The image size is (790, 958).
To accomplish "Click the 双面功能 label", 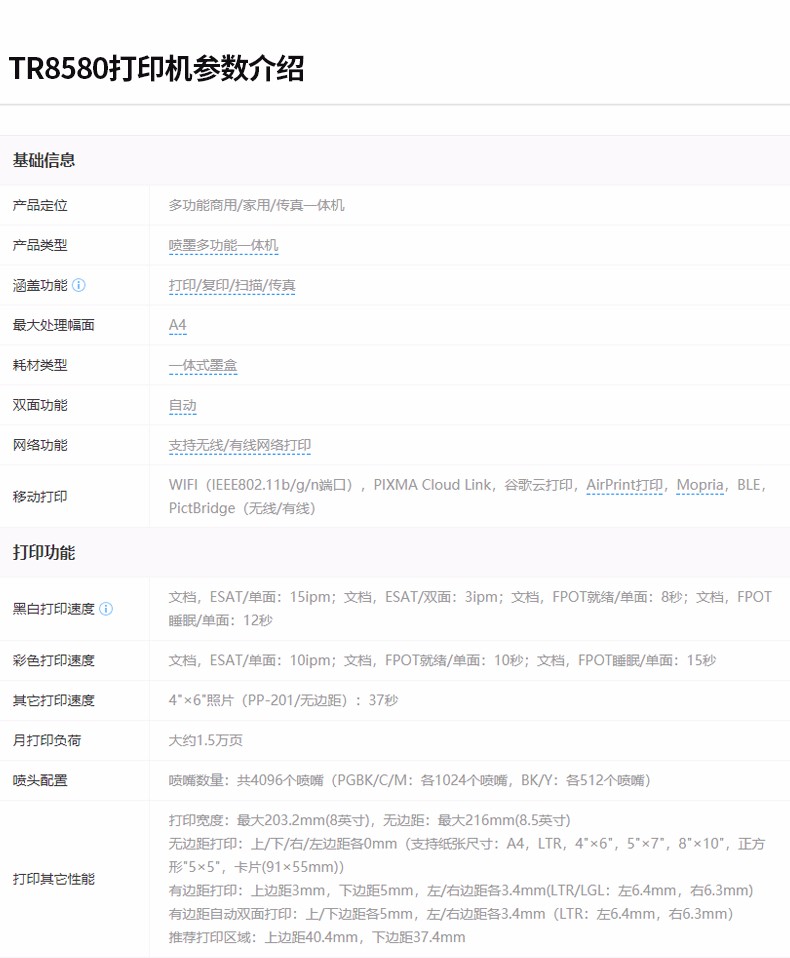I will point(40,405).
